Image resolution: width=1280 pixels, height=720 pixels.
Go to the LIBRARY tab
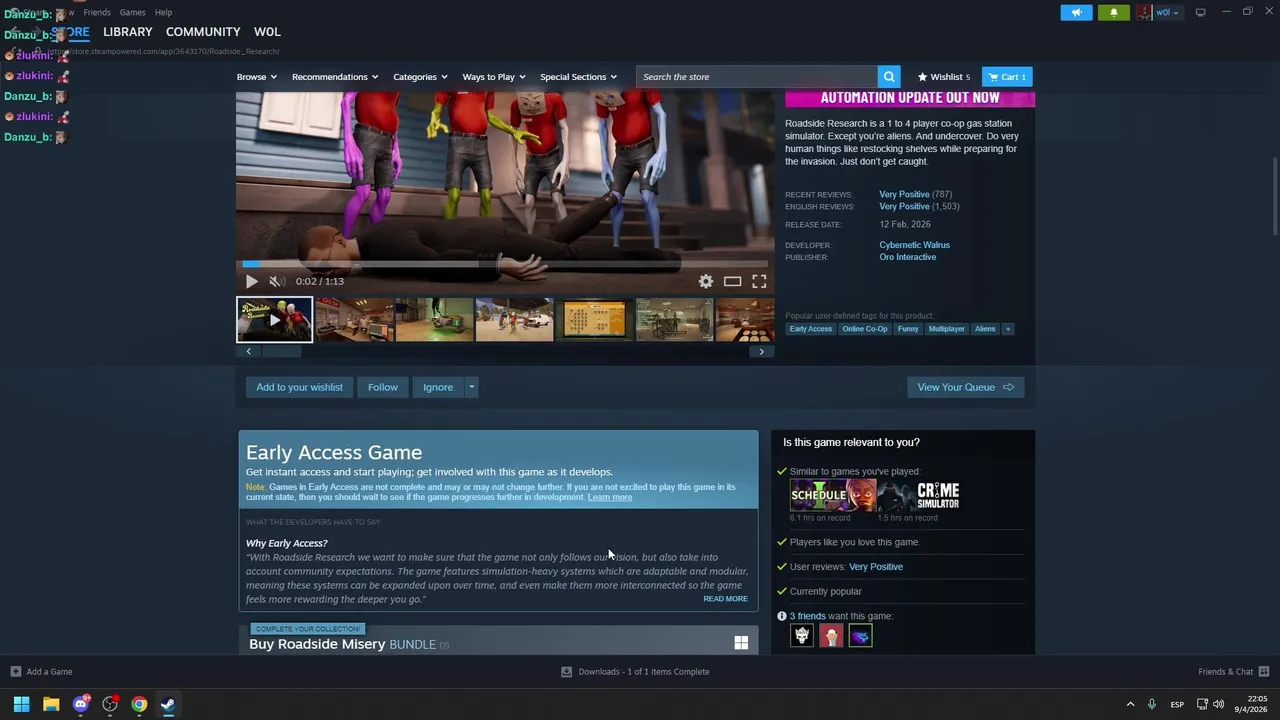pyautogui.click(x=128, y=32)
